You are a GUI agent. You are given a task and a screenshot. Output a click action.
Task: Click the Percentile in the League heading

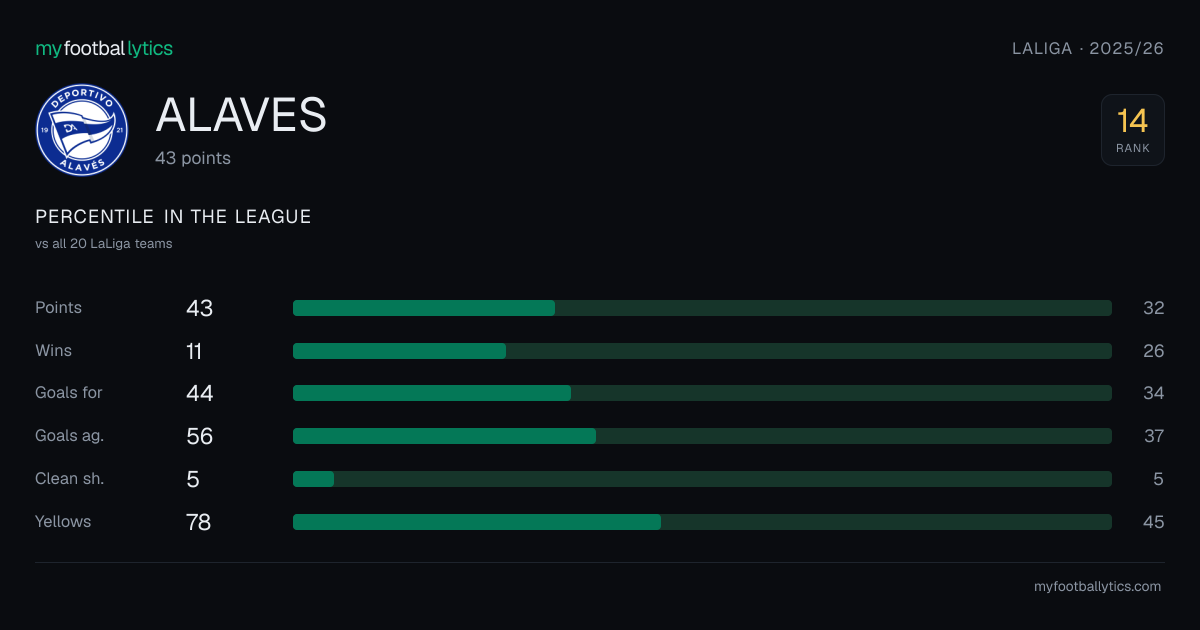[173, 217]
